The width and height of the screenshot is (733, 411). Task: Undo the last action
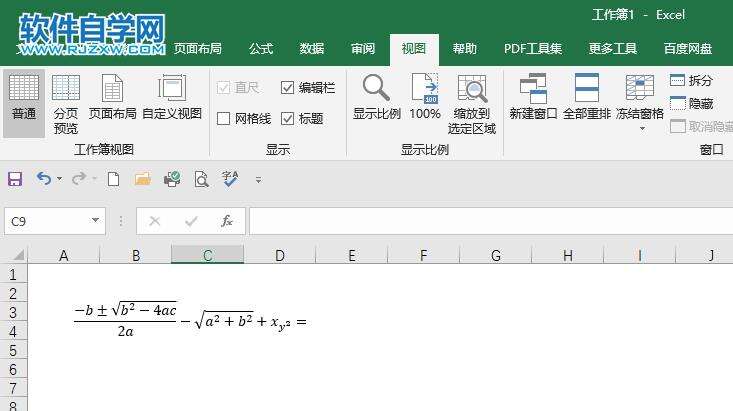point(44,179)
